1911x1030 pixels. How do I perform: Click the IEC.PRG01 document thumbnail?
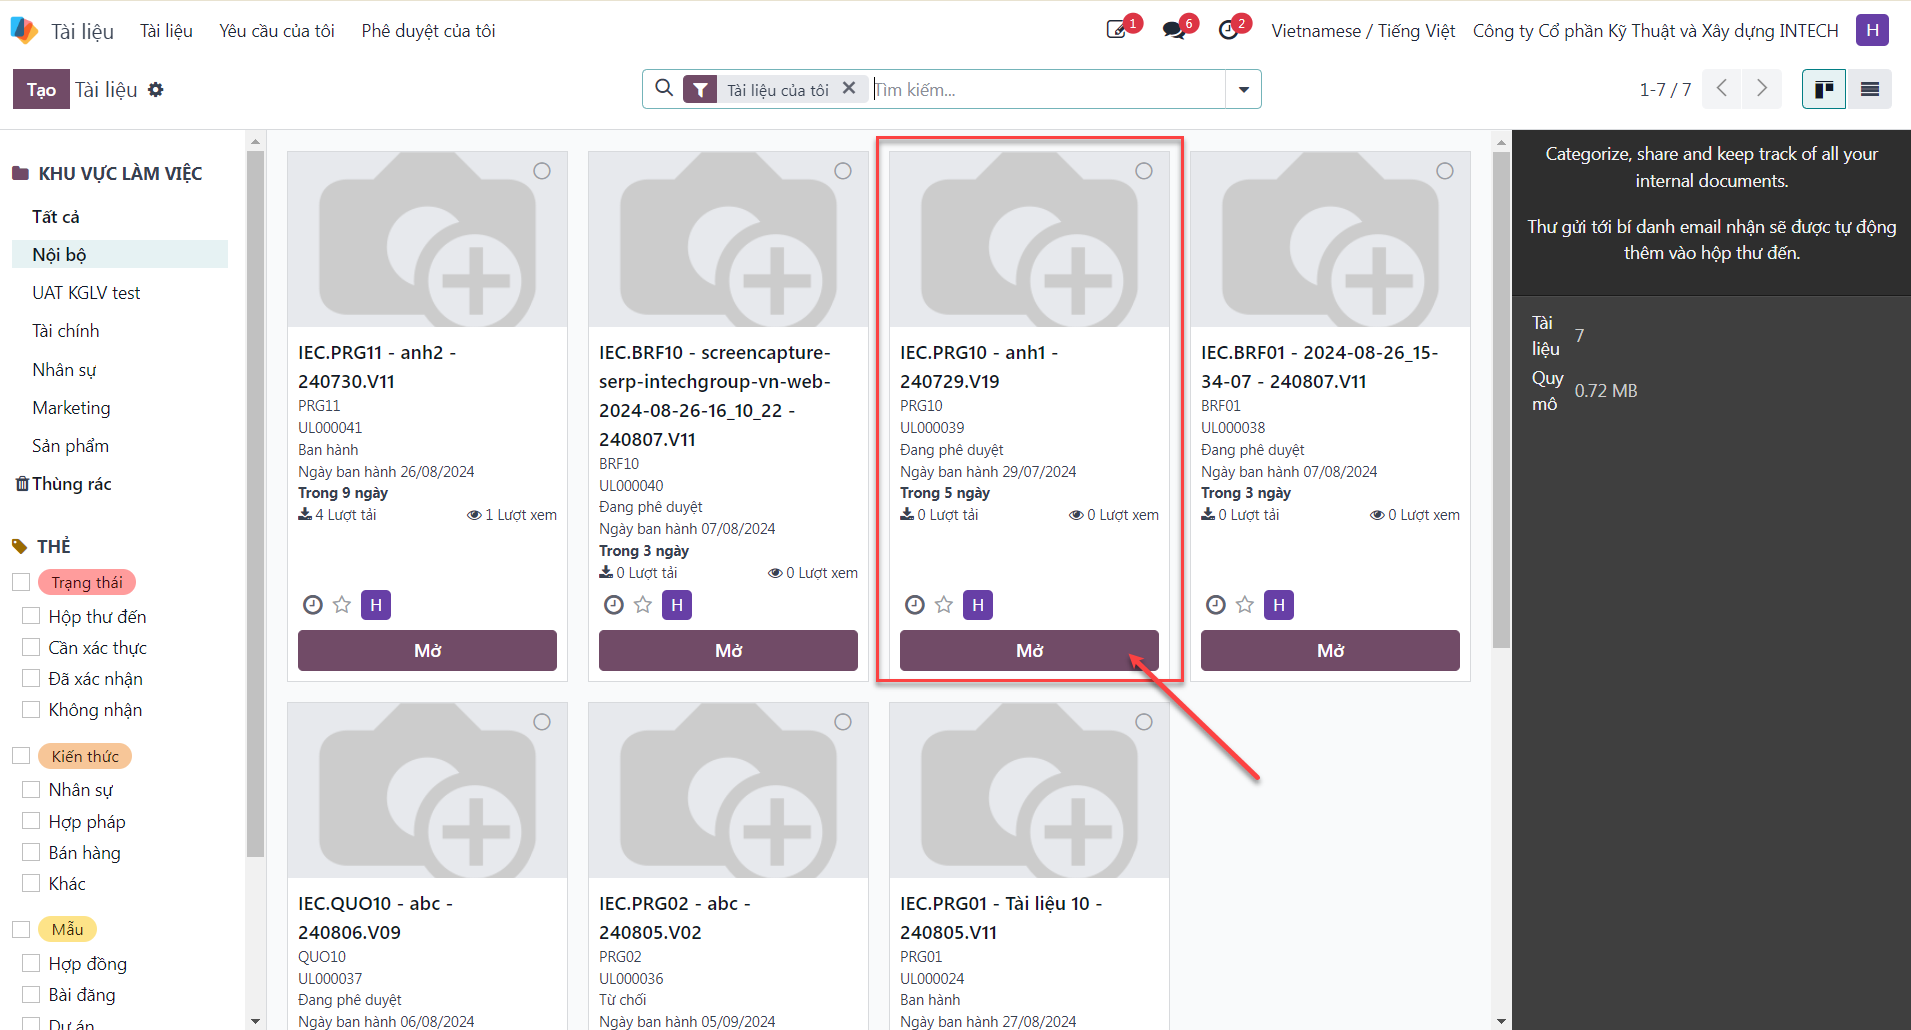click(x=1029, y=790)
